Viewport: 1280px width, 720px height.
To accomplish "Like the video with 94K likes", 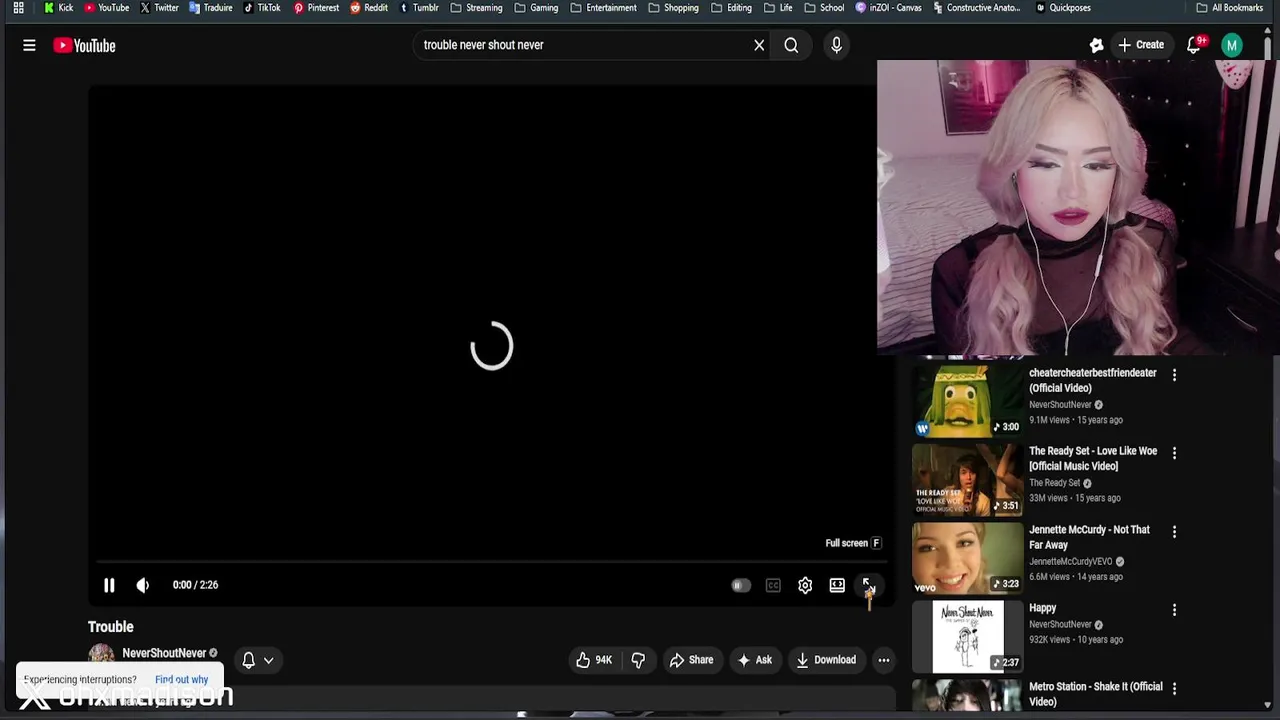I will pyautogui.click(x=593, y=660).
